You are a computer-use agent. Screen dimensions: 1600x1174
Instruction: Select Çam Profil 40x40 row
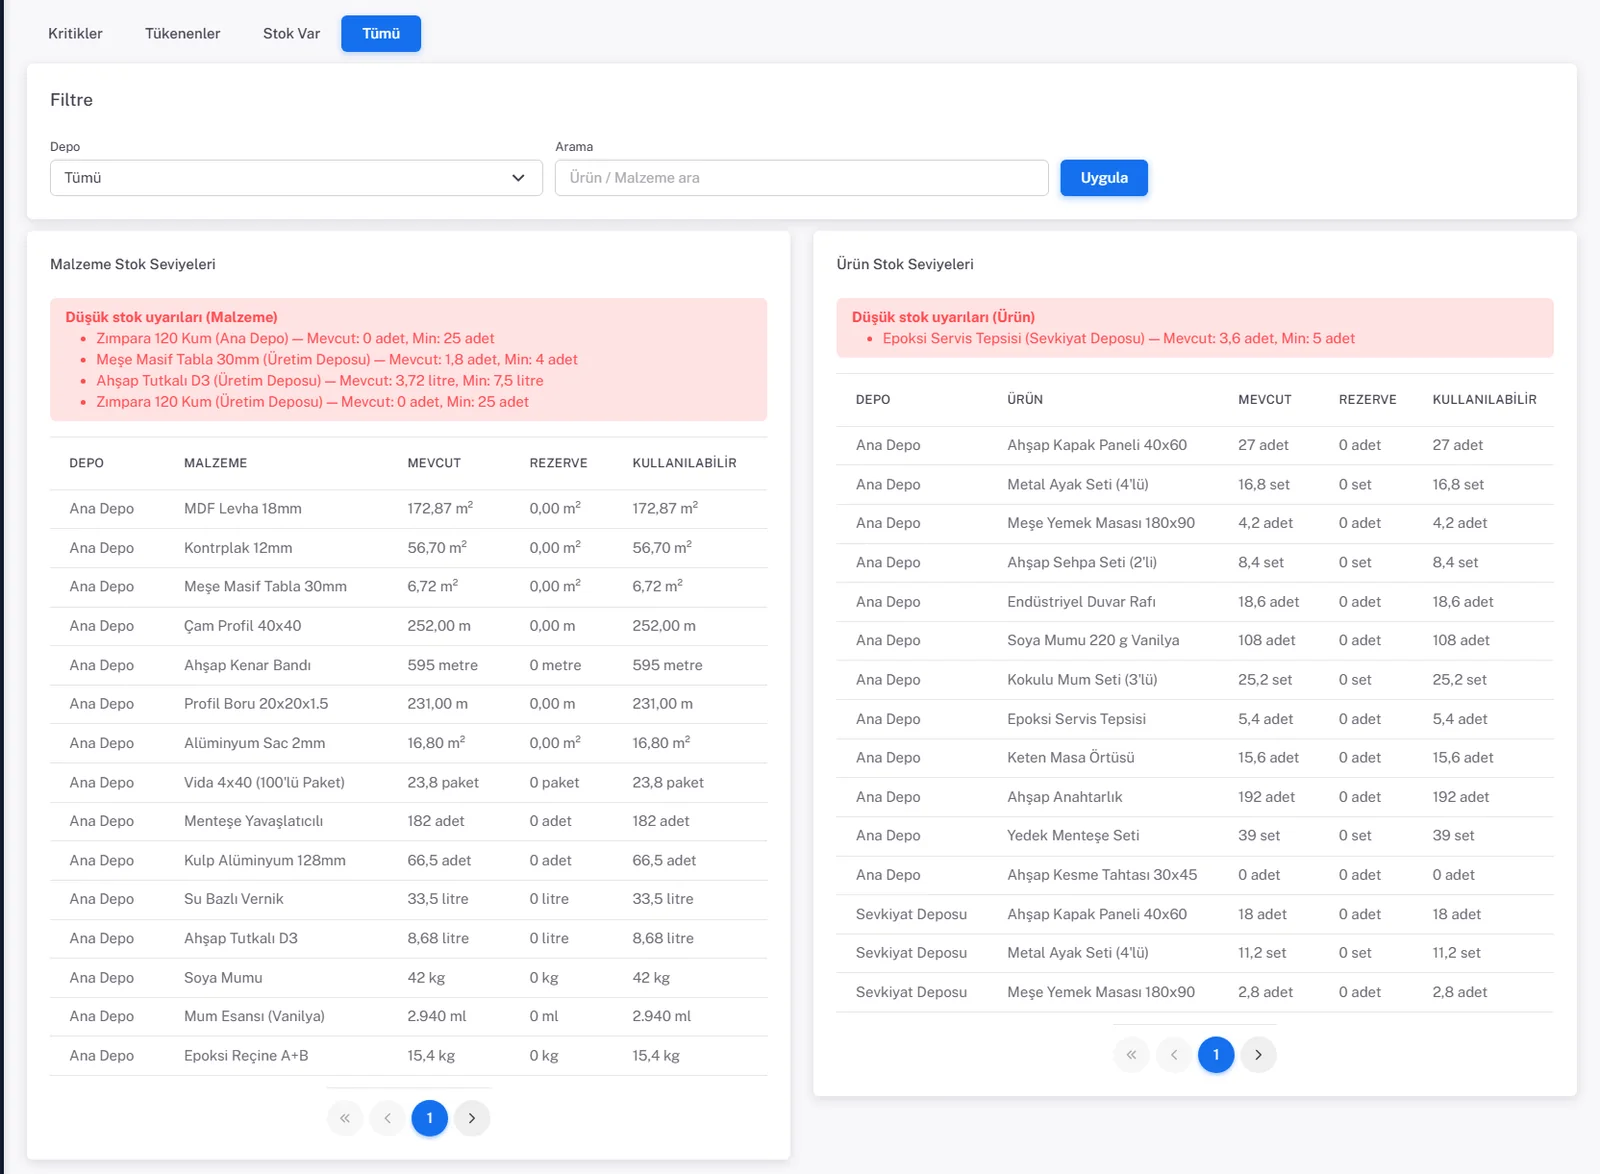click(x=408, y=626)
